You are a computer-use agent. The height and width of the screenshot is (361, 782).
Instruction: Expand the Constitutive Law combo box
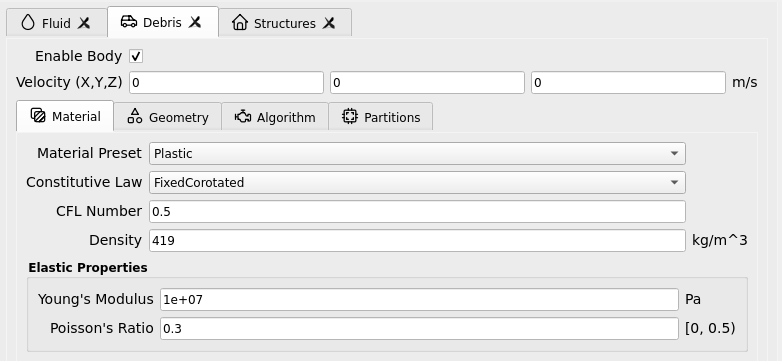[417, 182]
